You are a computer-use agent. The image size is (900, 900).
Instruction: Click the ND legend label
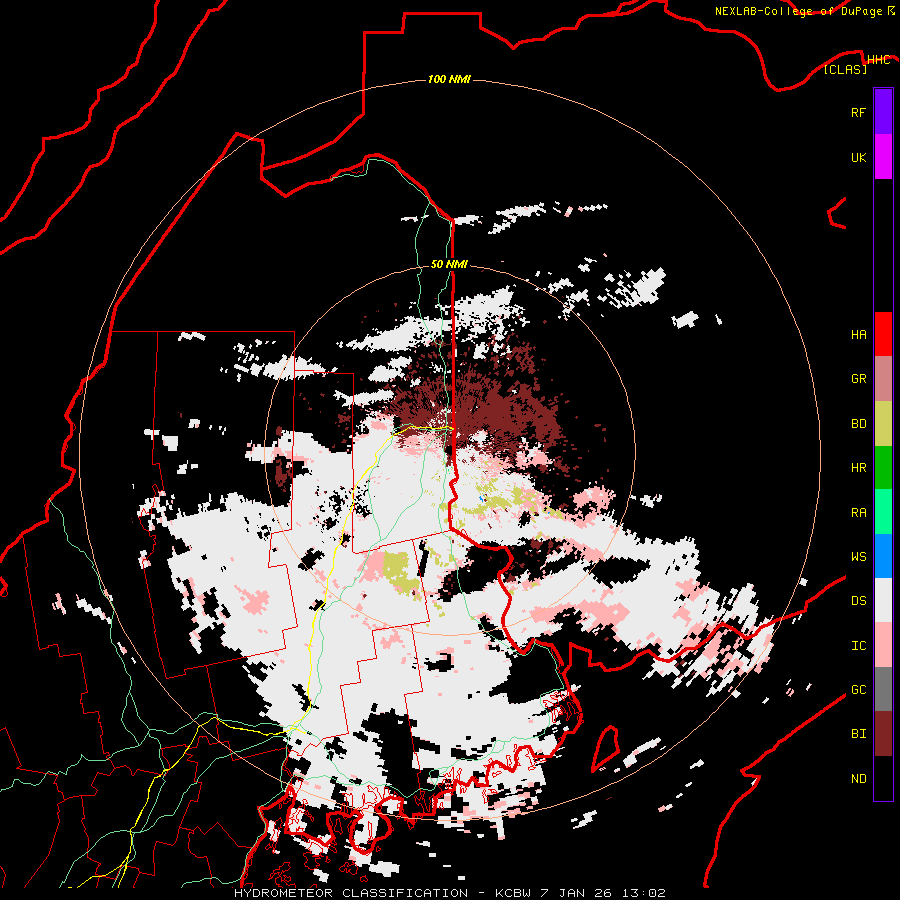tap(858, 779)
